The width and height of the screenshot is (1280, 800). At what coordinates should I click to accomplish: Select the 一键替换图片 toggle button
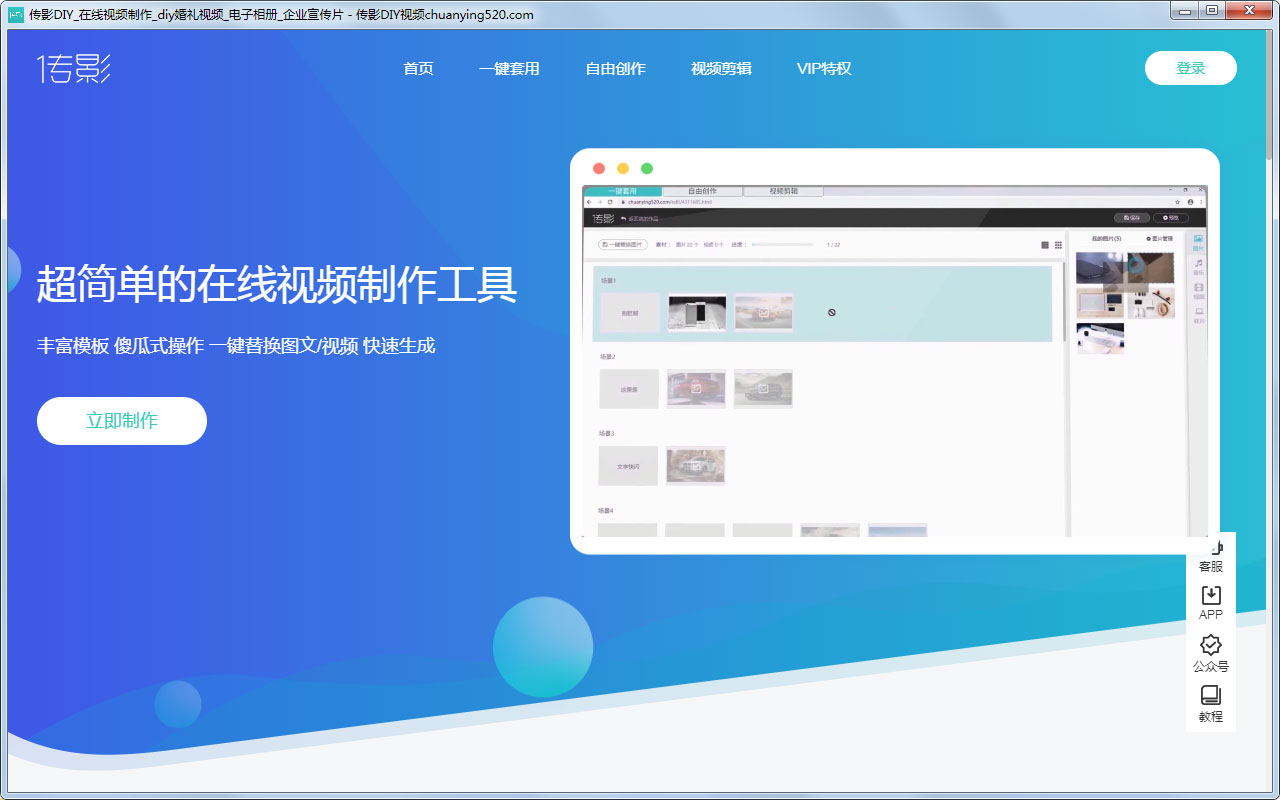[622, 243]
